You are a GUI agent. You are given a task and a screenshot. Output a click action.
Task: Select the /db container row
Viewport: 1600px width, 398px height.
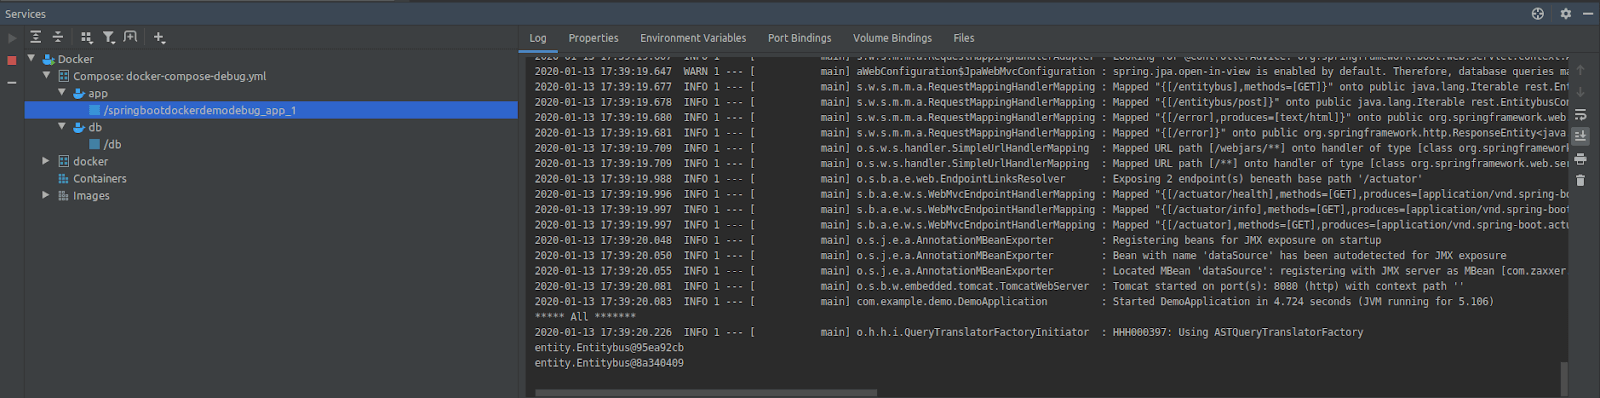[x=271, y=144]
